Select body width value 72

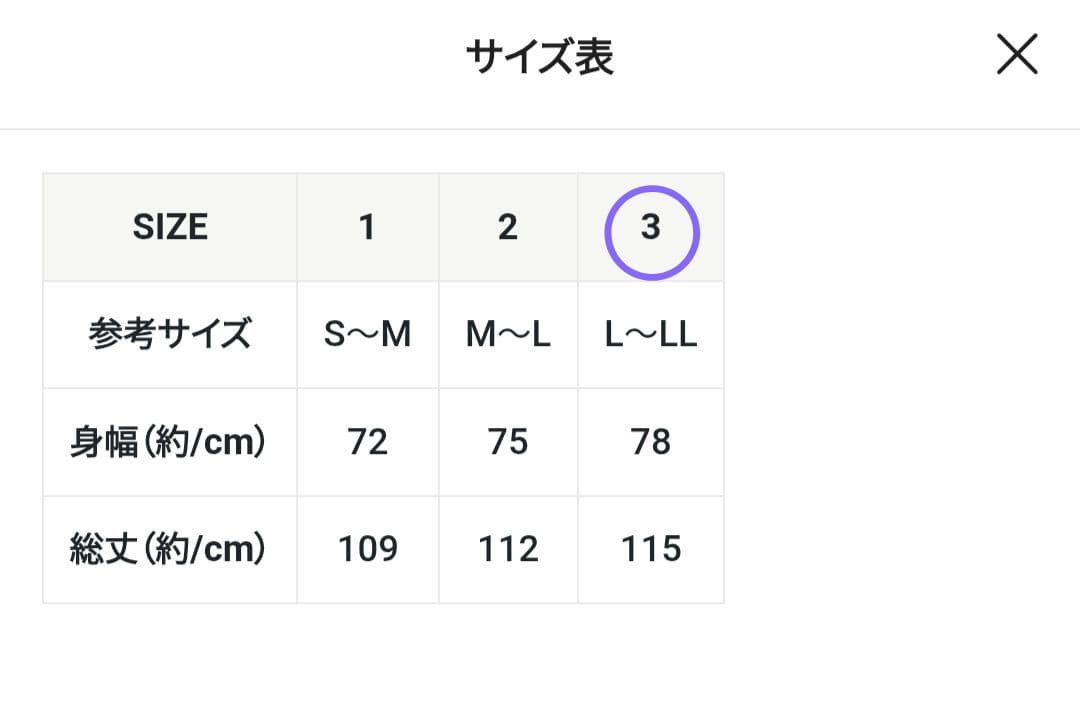point(368,442)
